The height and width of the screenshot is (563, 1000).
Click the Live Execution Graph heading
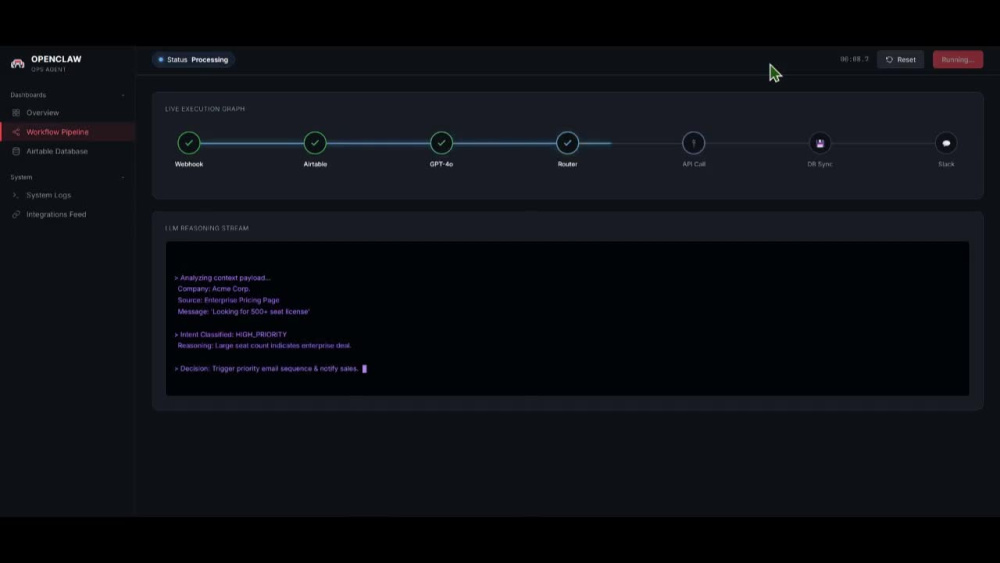tap(205, 109)
